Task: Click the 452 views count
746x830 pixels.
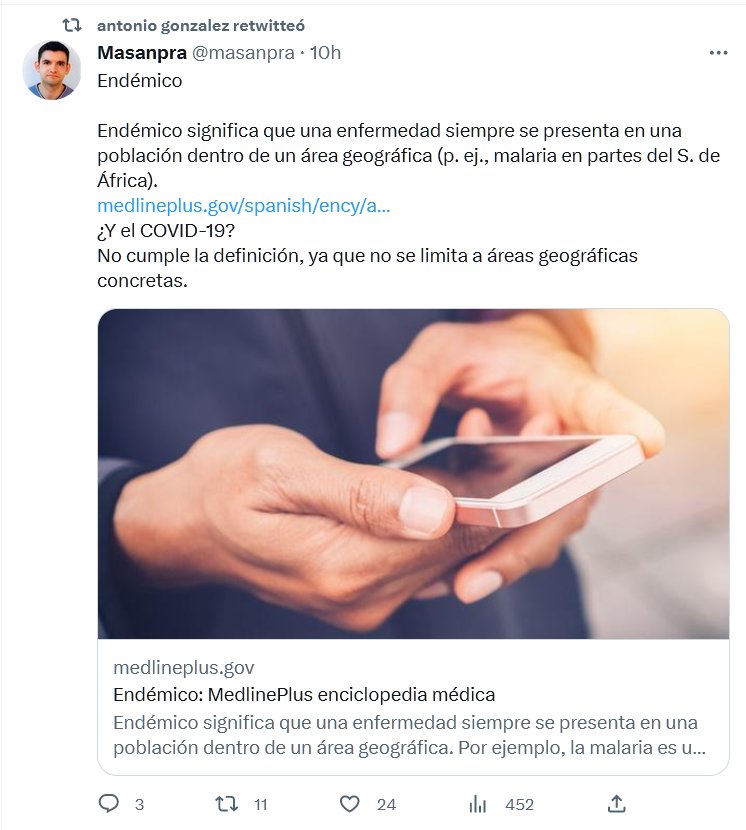Action: (x=519, y=805)
